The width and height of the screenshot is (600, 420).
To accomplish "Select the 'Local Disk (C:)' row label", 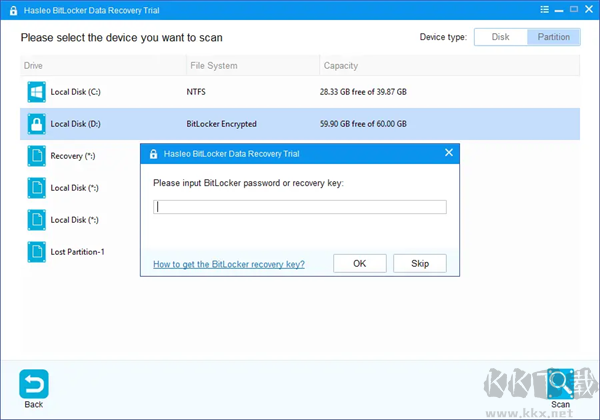I will click(75, 92).
